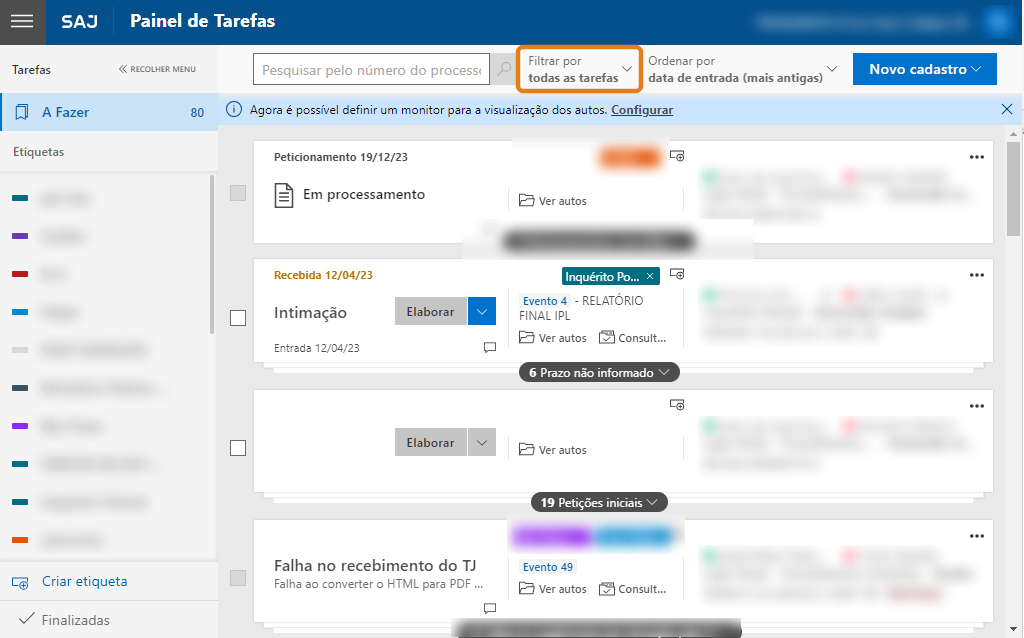Select checkbox of third task card
Image resolution: width=1024 pixels, height=638 pixels.
(238, 448)
